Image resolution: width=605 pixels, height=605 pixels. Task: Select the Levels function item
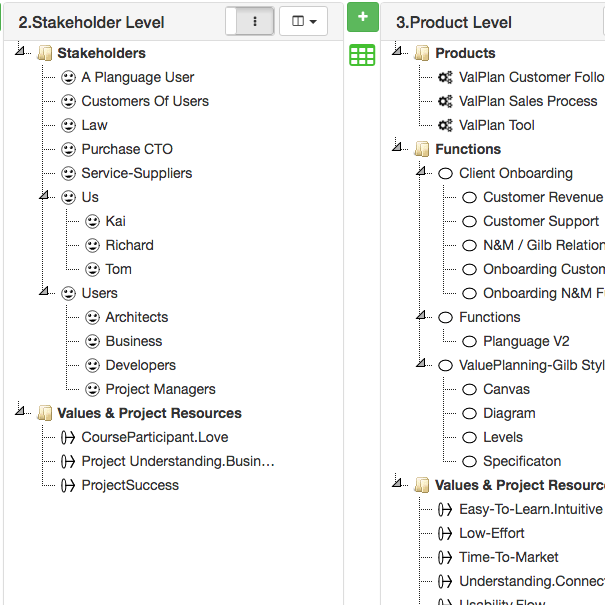pos(503,438)
